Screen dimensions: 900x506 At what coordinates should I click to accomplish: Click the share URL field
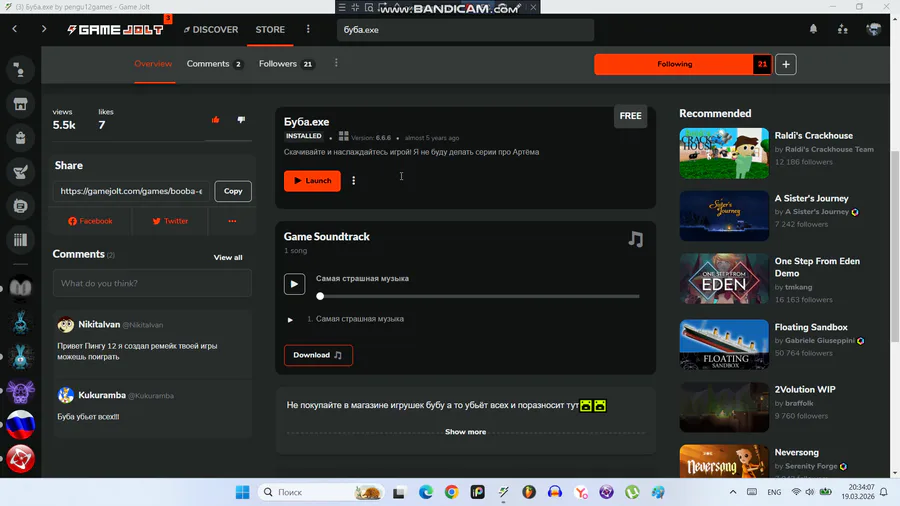[x=131, y=191]
